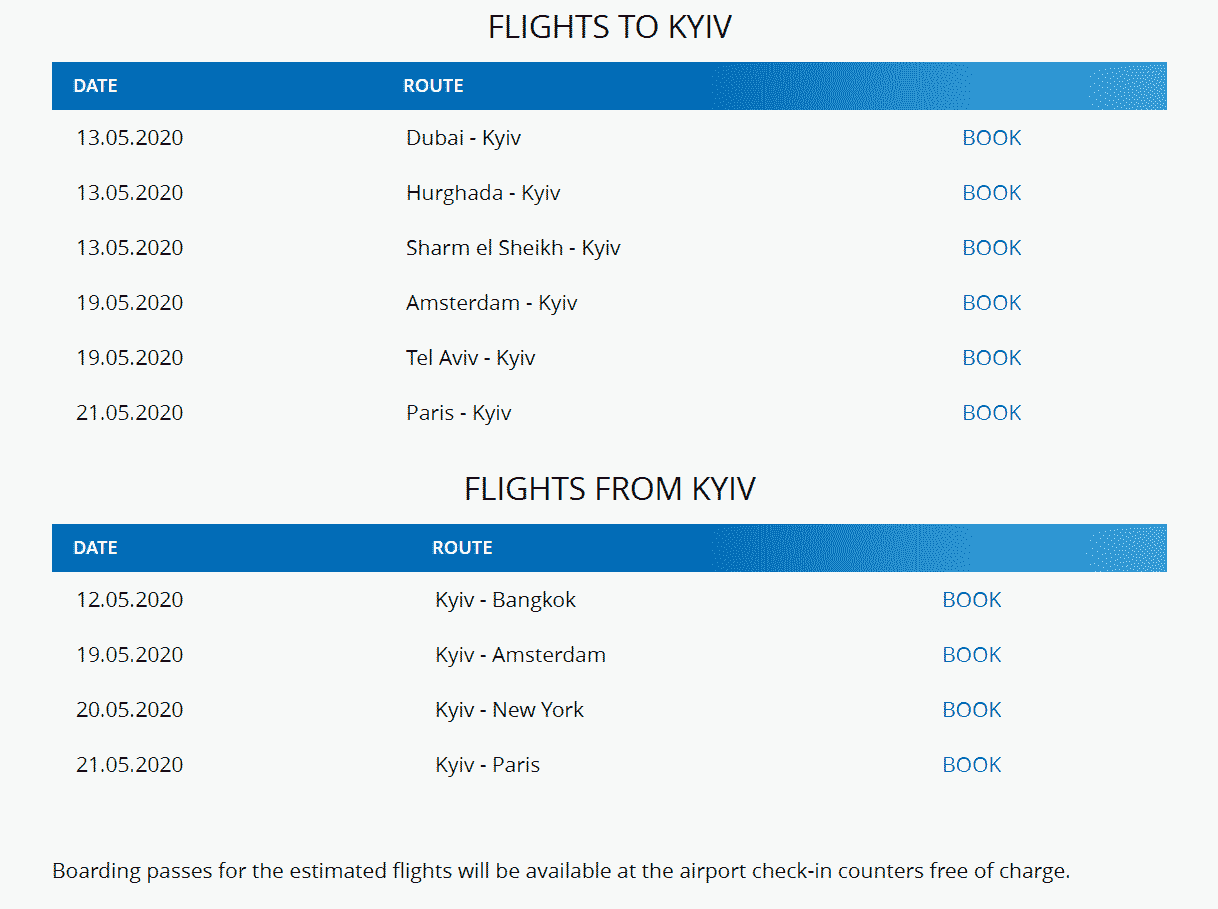Book the Dubai - Kyiv flight
The image size is (1218, 909).
pyautogui.click(x=991, y=138)
